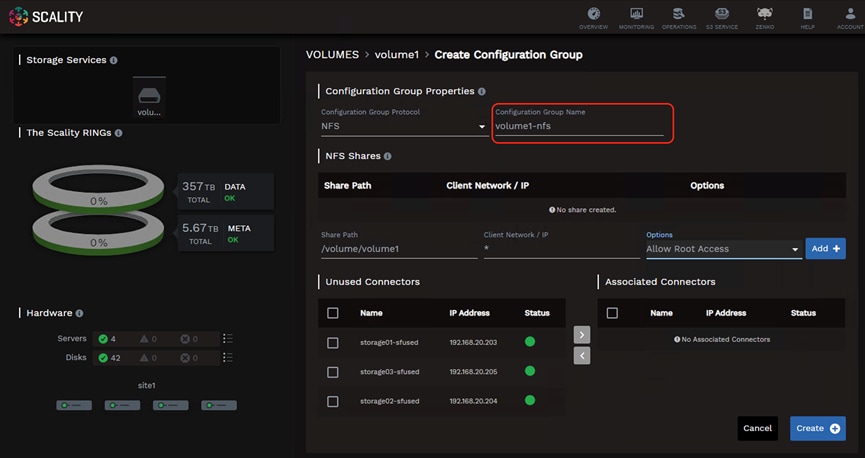The width and height of the screenshot is (865, 458).
Task: Go to volume1 breadcrumb
Action: tap(397, 55)
